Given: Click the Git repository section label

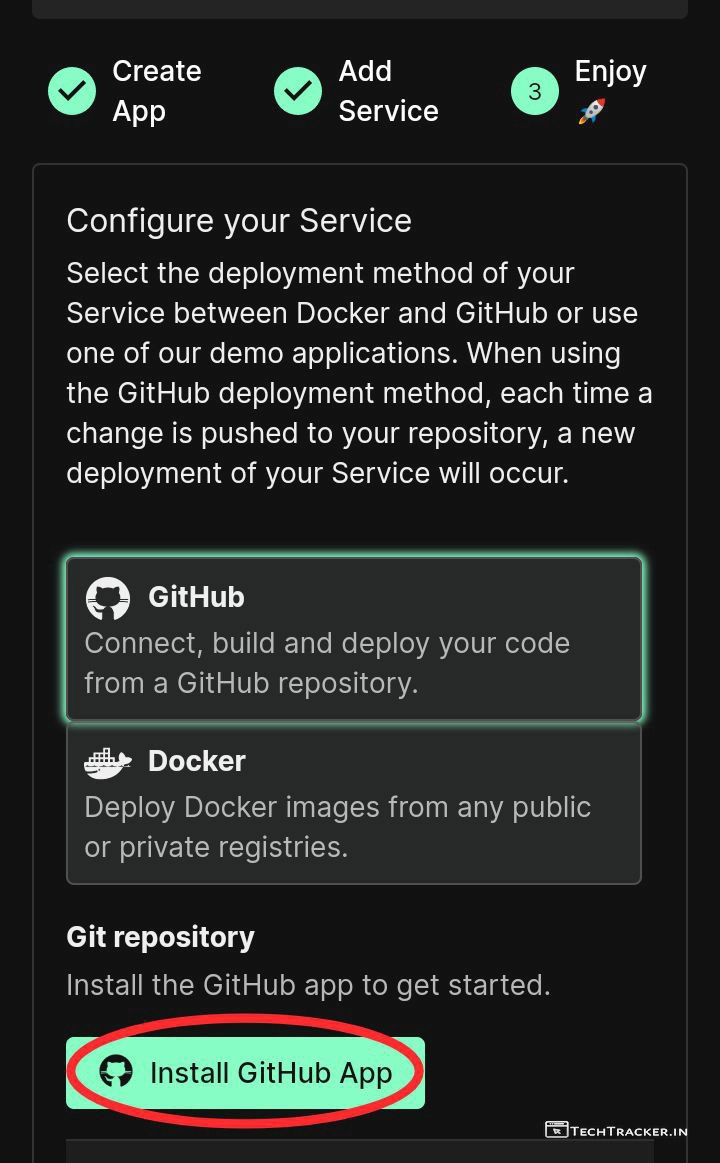Looking at the screenshot, I should (x=160, y=937).
